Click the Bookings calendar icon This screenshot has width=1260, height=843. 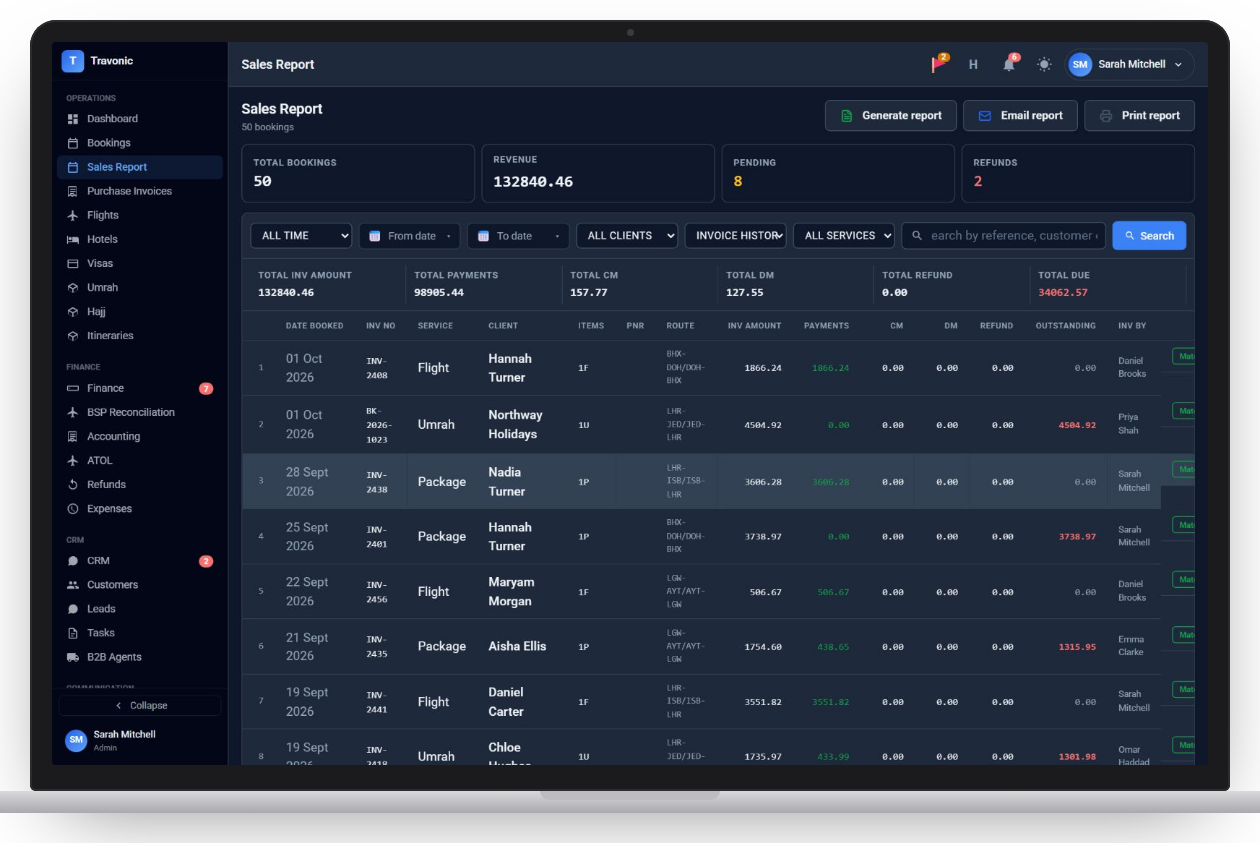(73, 143)
